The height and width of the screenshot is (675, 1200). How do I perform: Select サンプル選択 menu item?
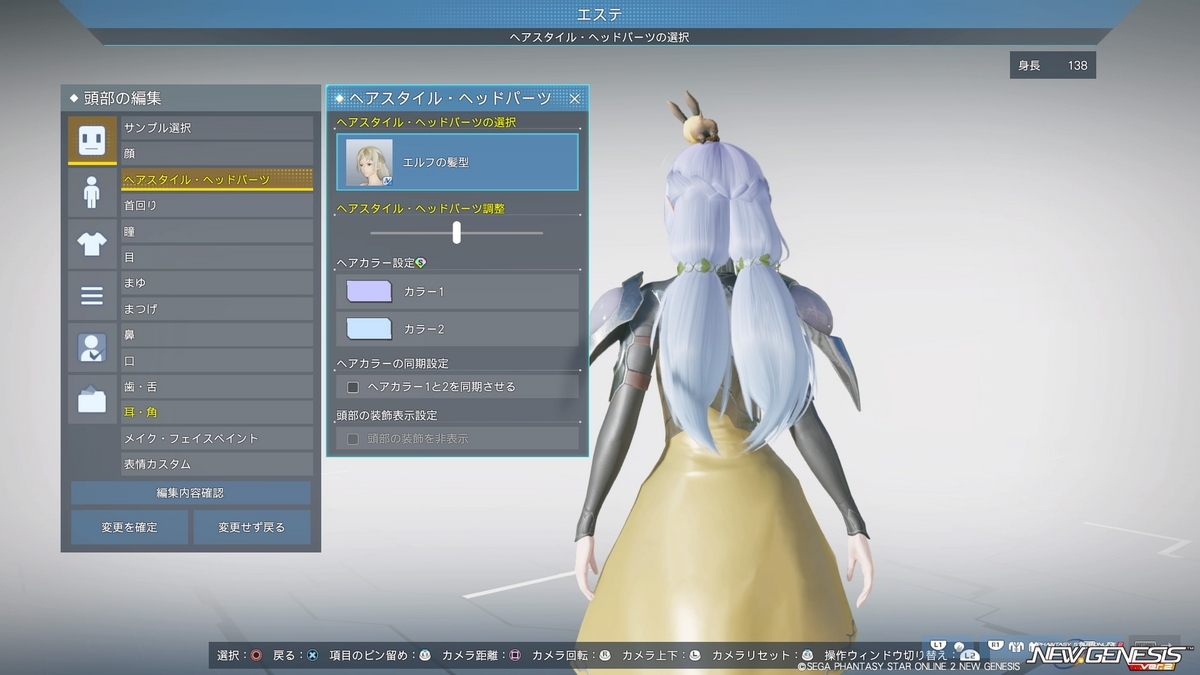click(217, 128)
